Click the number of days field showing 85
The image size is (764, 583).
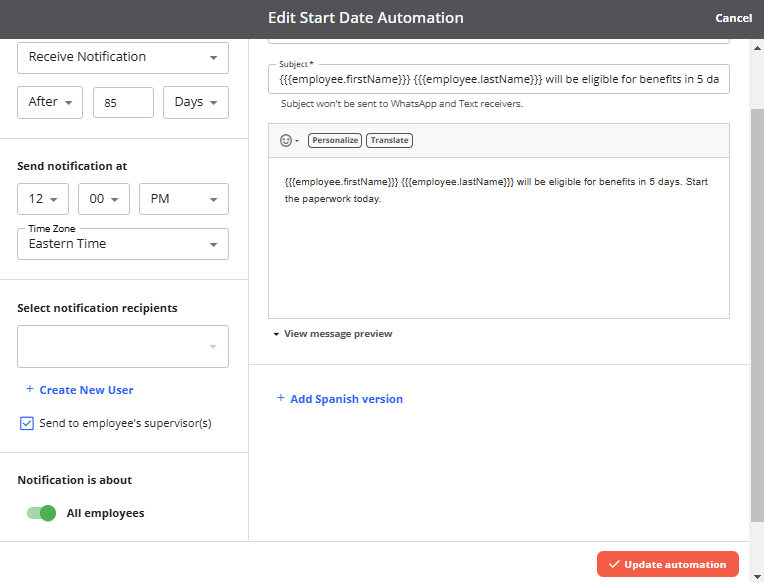coord(123,102)
